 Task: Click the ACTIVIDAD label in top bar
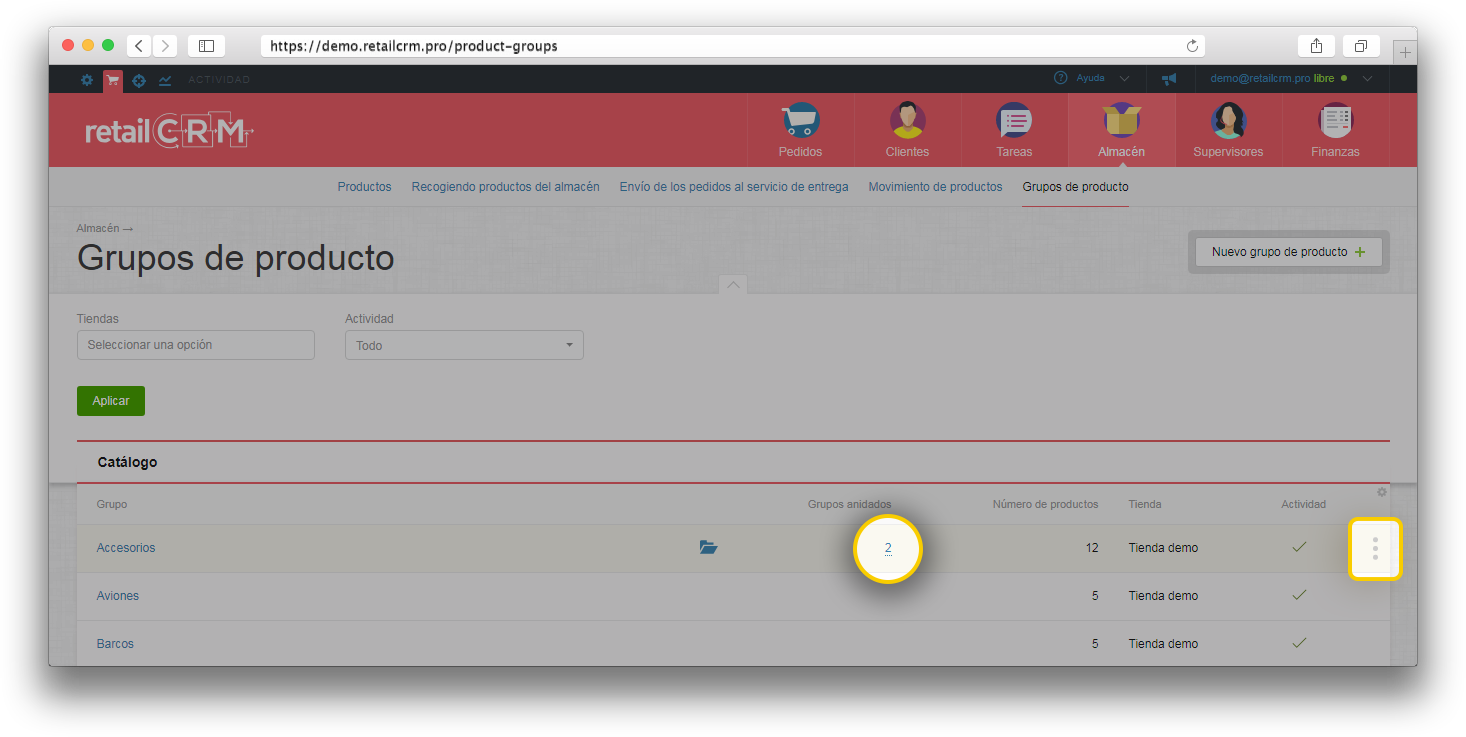pyautogui.click(x=219, y=79)
